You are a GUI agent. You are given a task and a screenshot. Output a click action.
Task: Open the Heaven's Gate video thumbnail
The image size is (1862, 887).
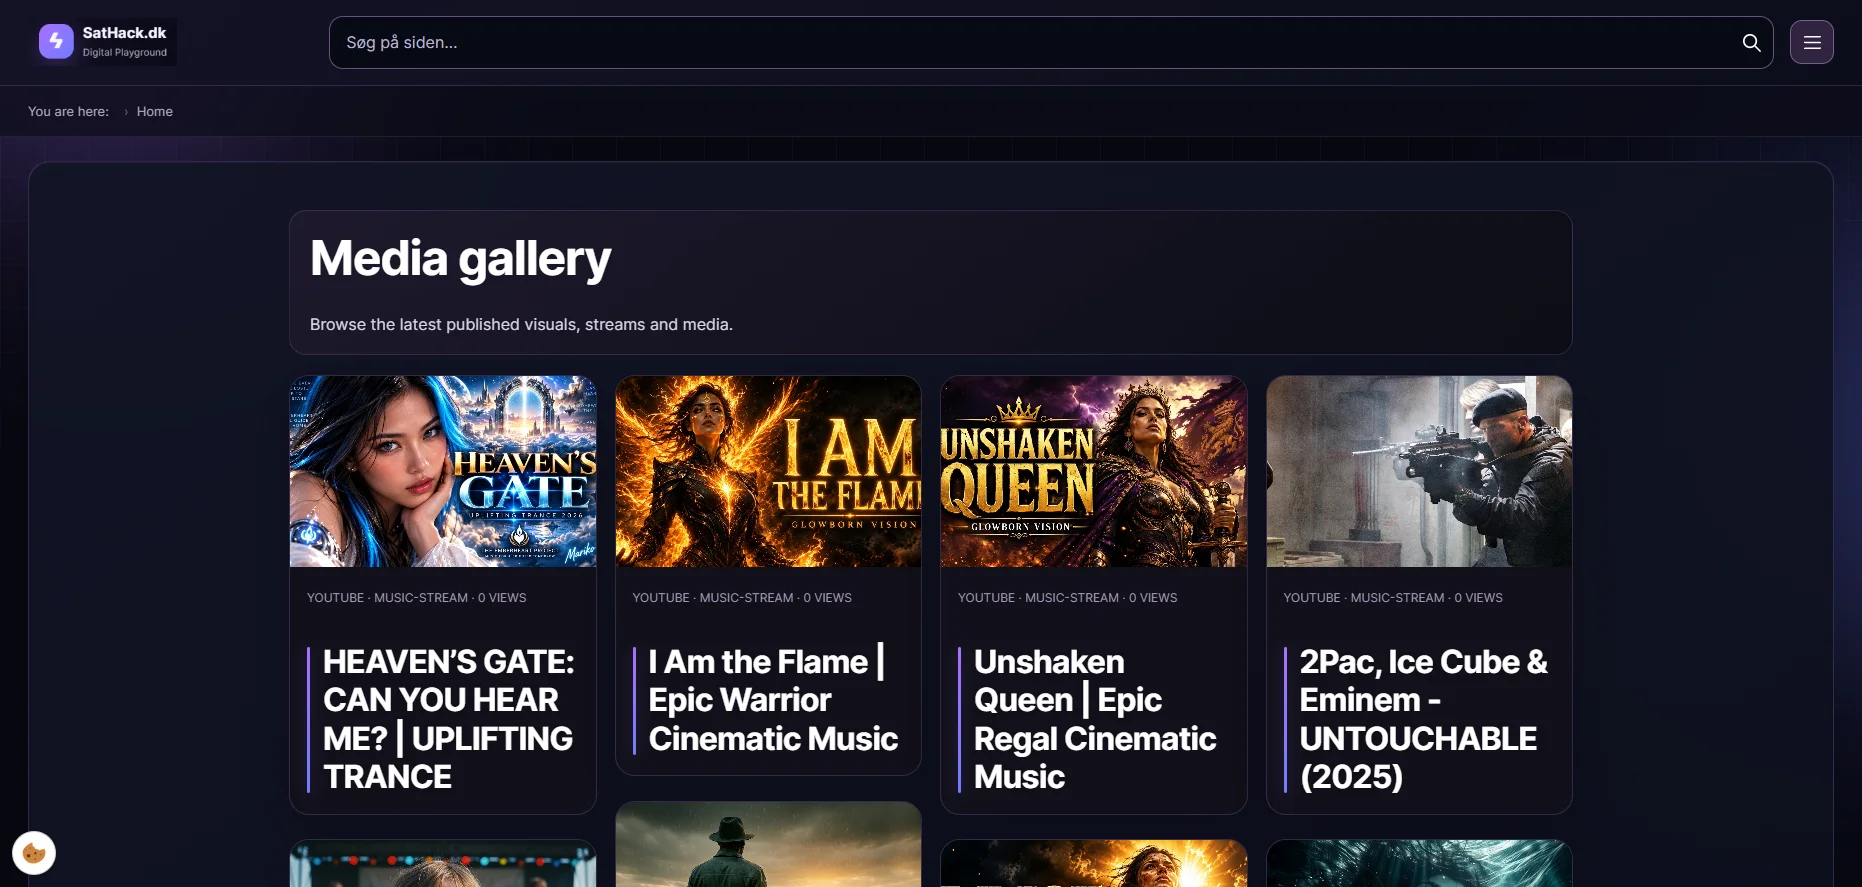[443, 471]
